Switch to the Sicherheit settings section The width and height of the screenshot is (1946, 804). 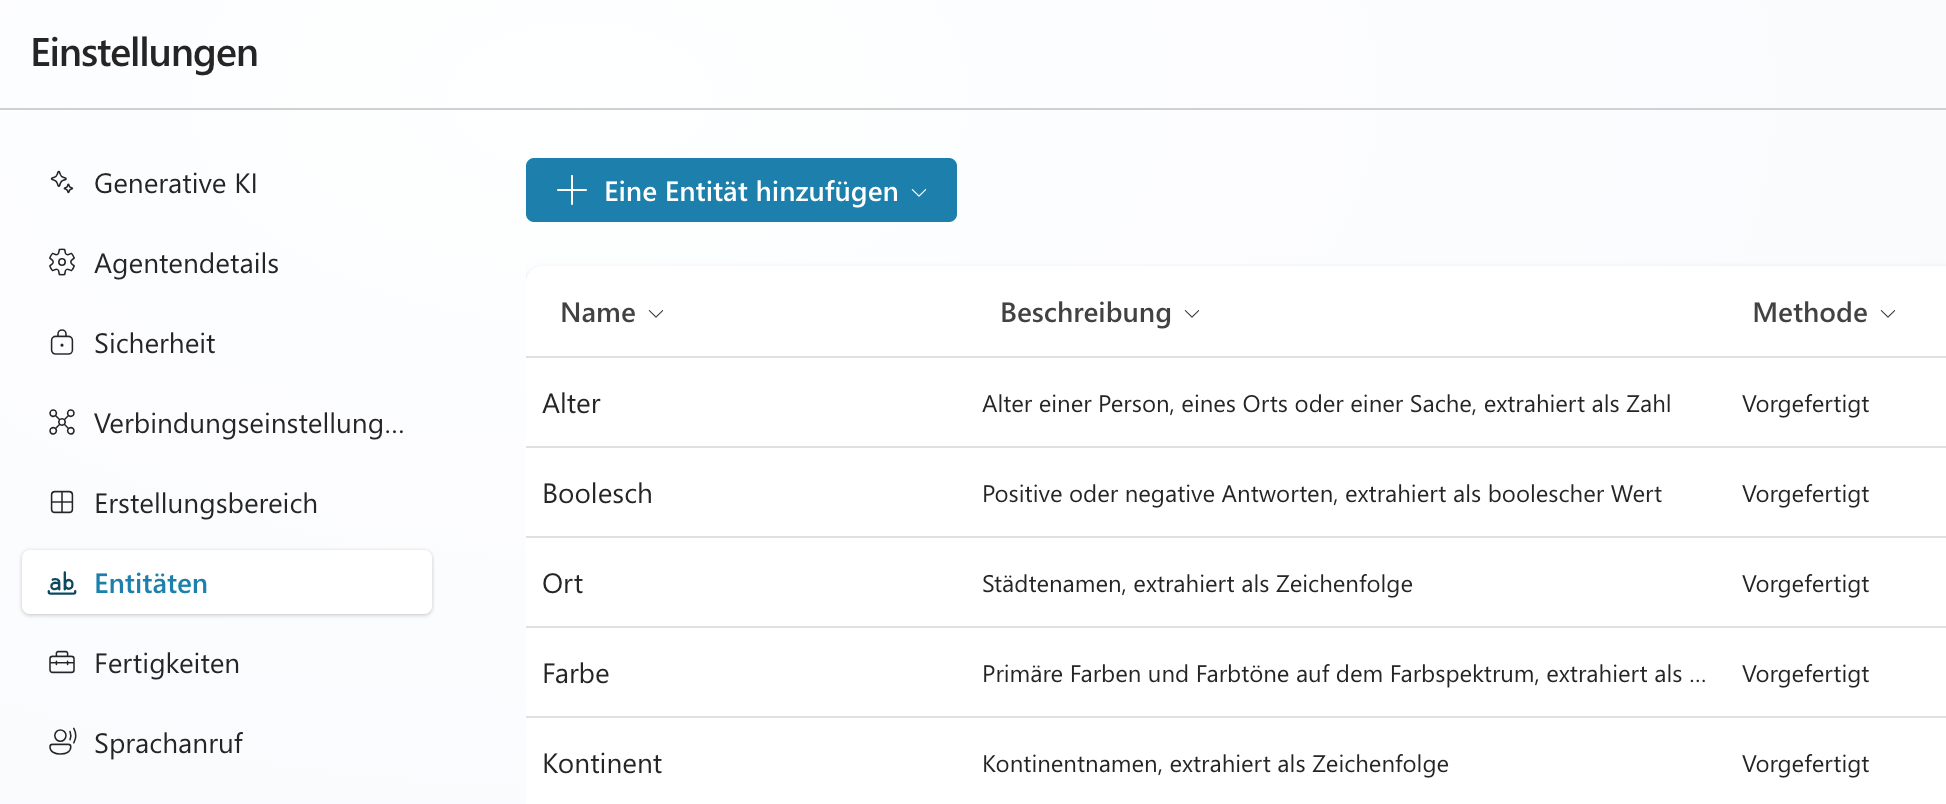155,343
